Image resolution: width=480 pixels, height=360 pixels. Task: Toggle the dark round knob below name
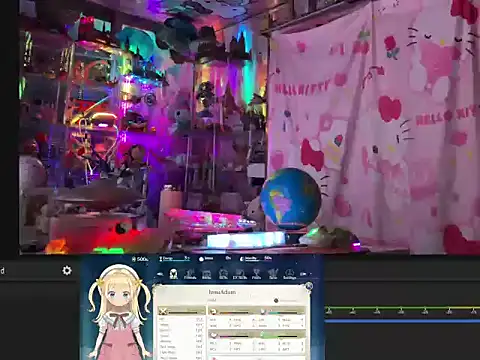pos(276,301)
